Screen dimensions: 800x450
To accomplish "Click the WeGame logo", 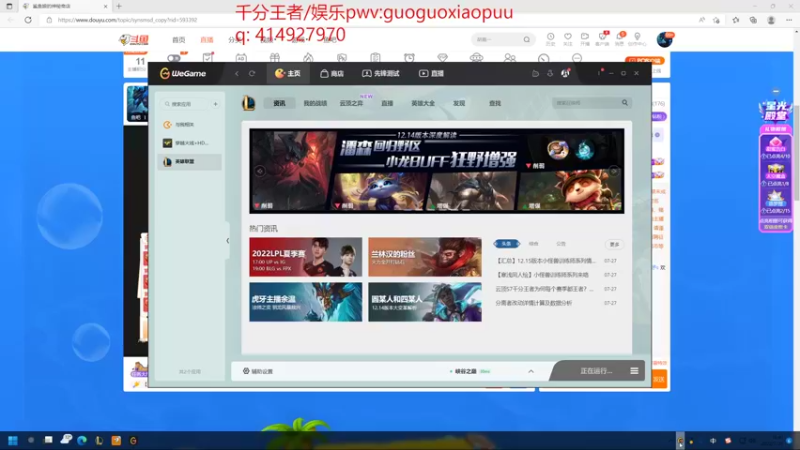I will 183,73.
